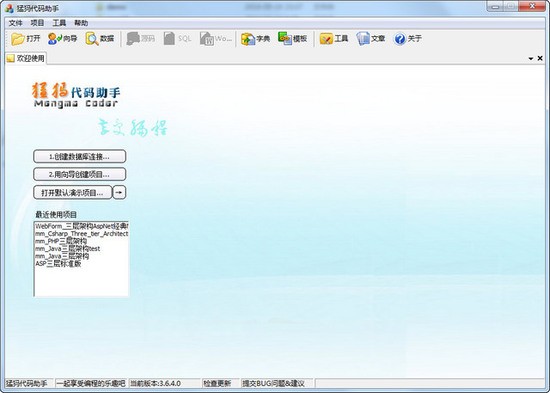Click the 2.用向导创建项目 button
Screen dimensions: 550x393
point(80,174)
